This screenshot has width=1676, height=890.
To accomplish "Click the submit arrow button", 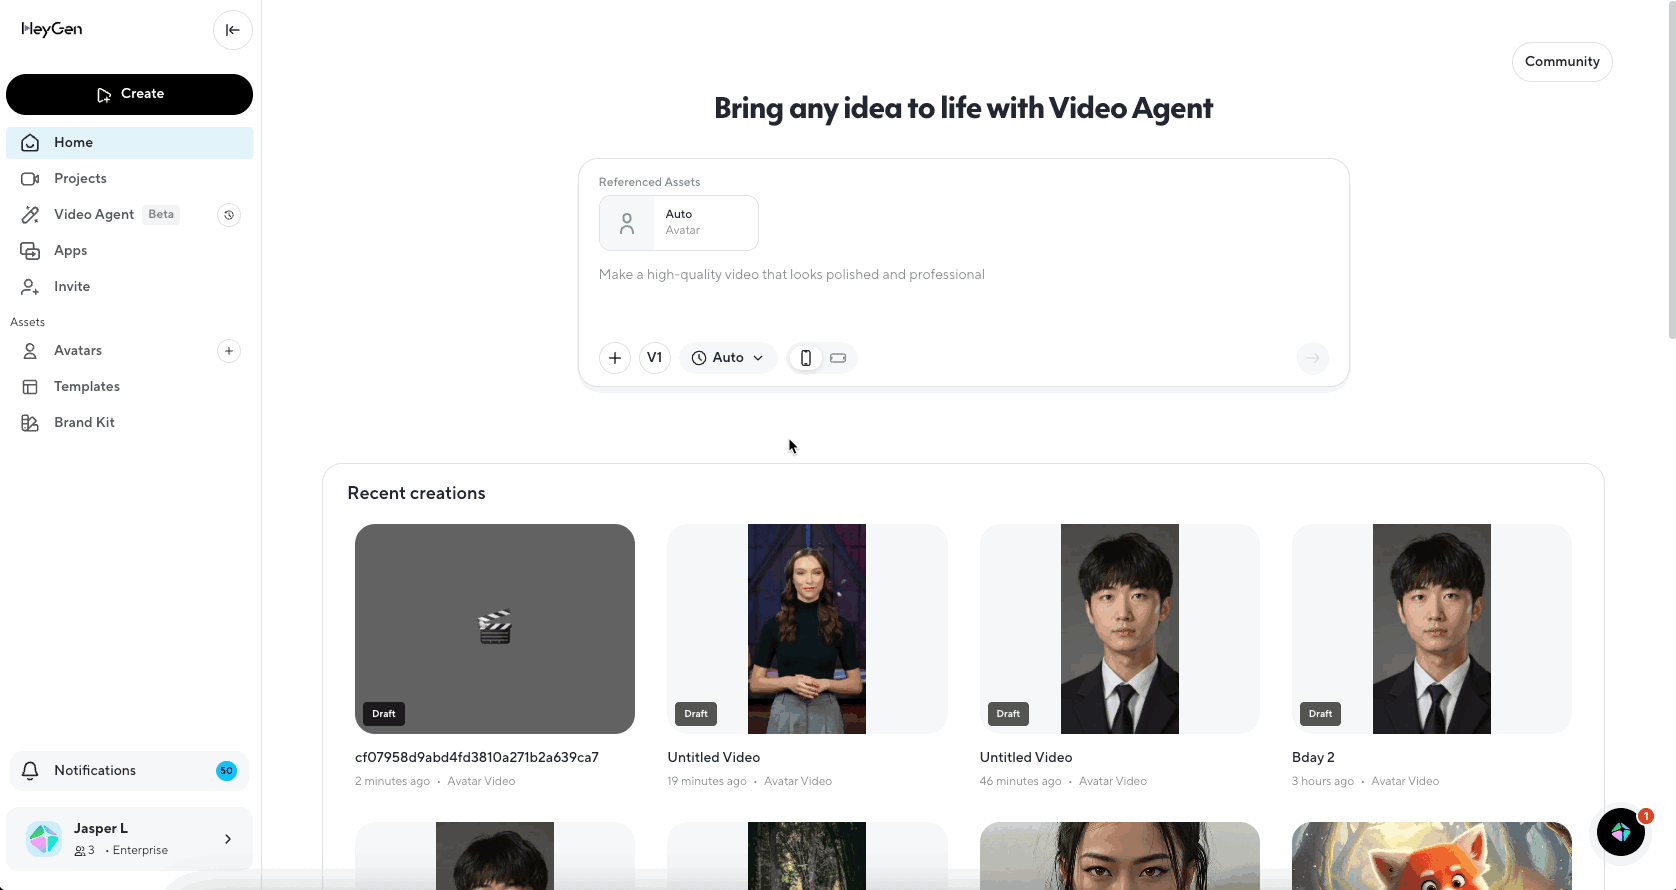I will click(x=1313, y=358).
